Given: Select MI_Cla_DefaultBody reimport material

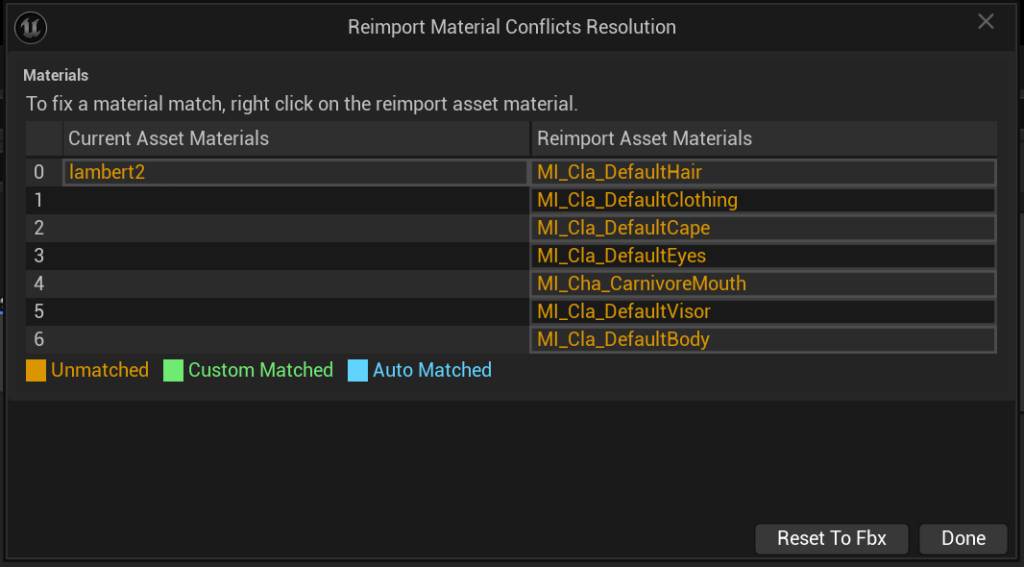Looking at the screenshot, I should pyautogui.click(x=763, y=340).
